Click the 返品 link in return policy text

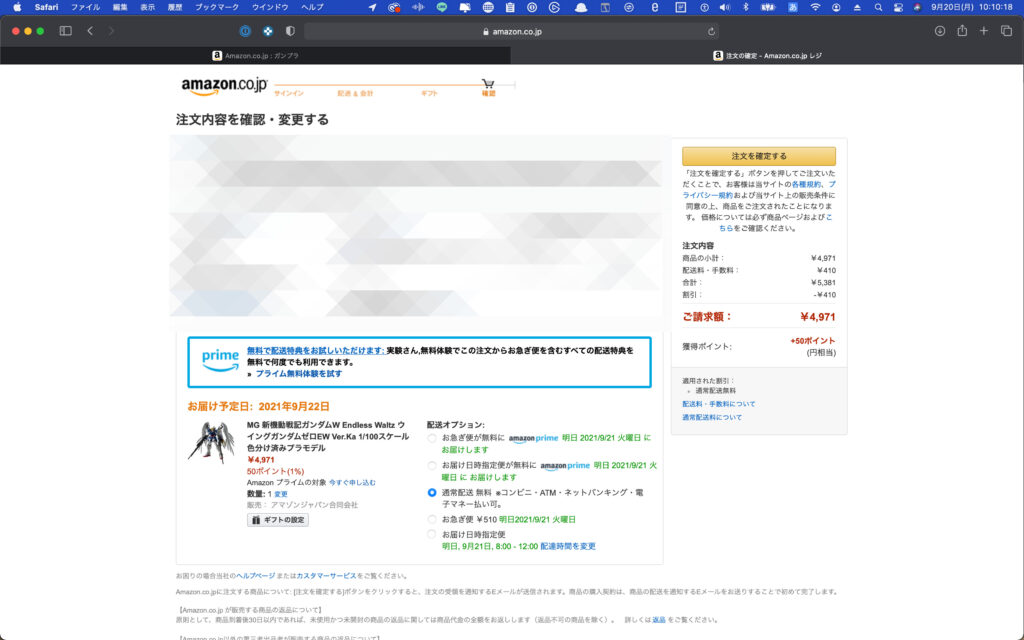pyautogui.click(x=659, y=620)
